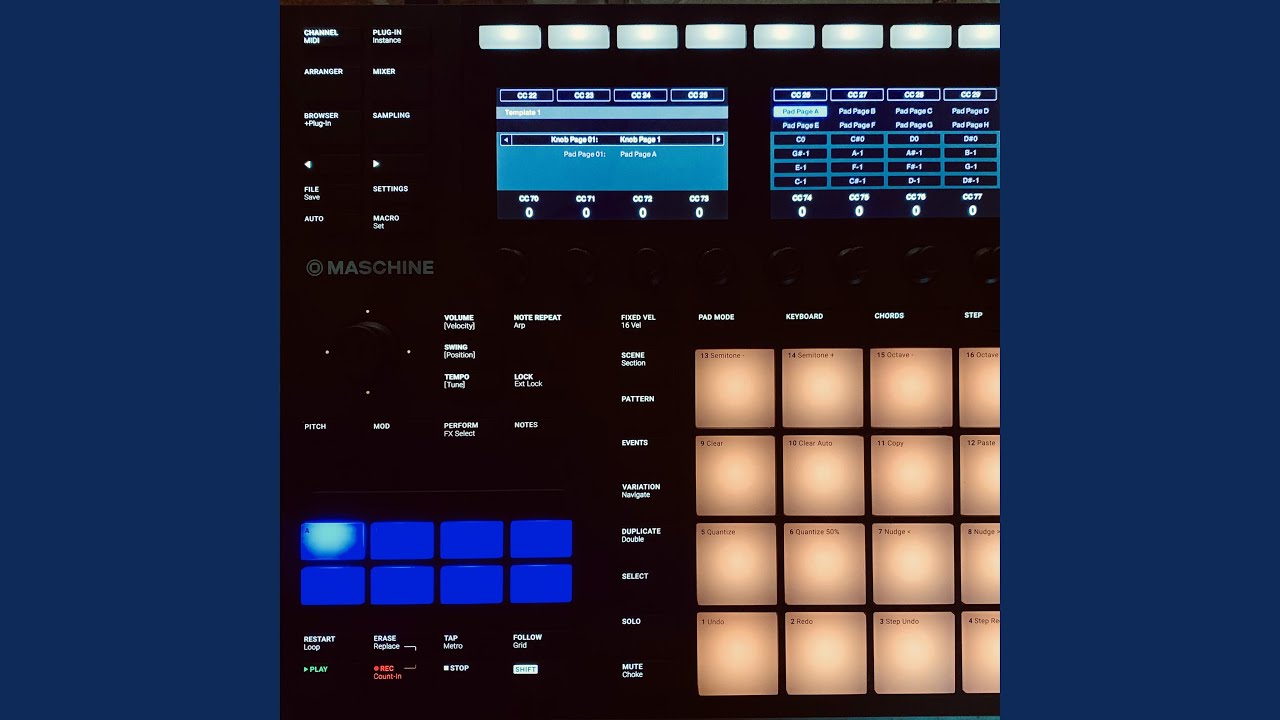Switch to PAD MODE
The width and height of the screenshot is (1280, 720).
tap(716, 317)
